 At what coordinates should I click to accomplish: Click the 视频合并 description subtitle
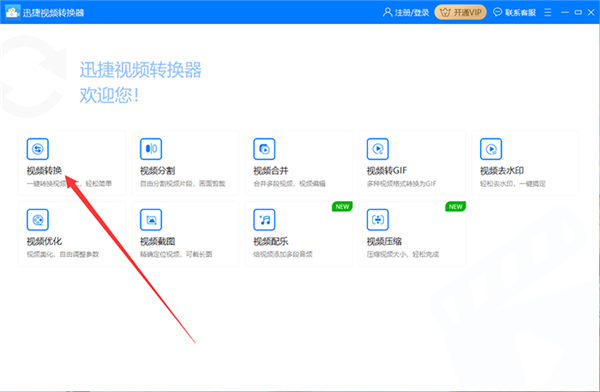[289, 184]
